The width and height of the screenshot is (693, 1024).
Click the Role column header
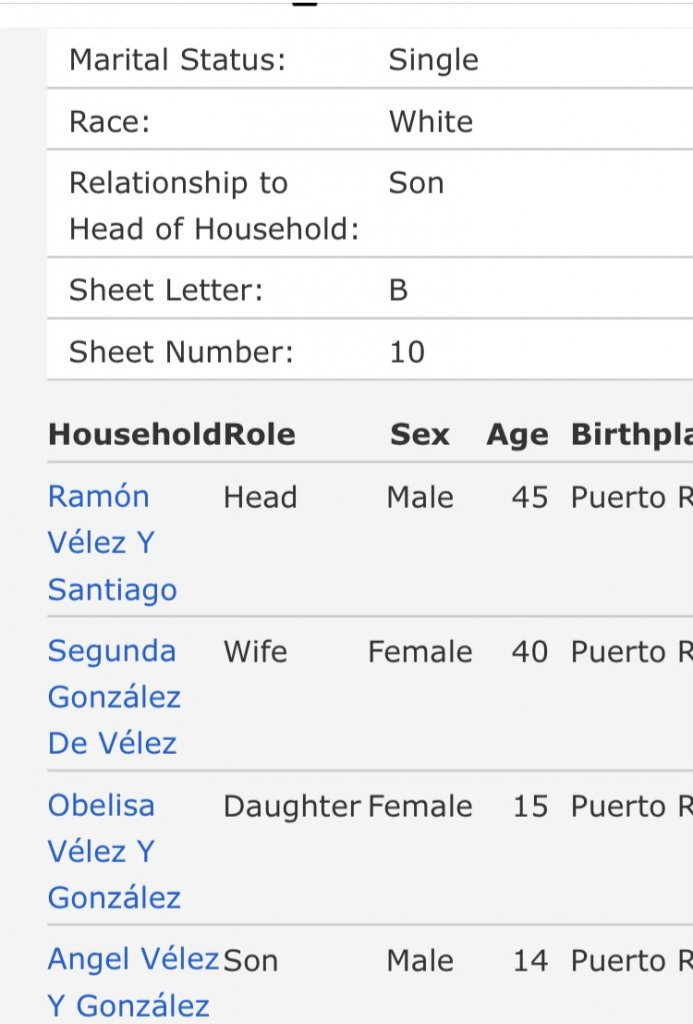pyautogui.click(x=260, y=435)
